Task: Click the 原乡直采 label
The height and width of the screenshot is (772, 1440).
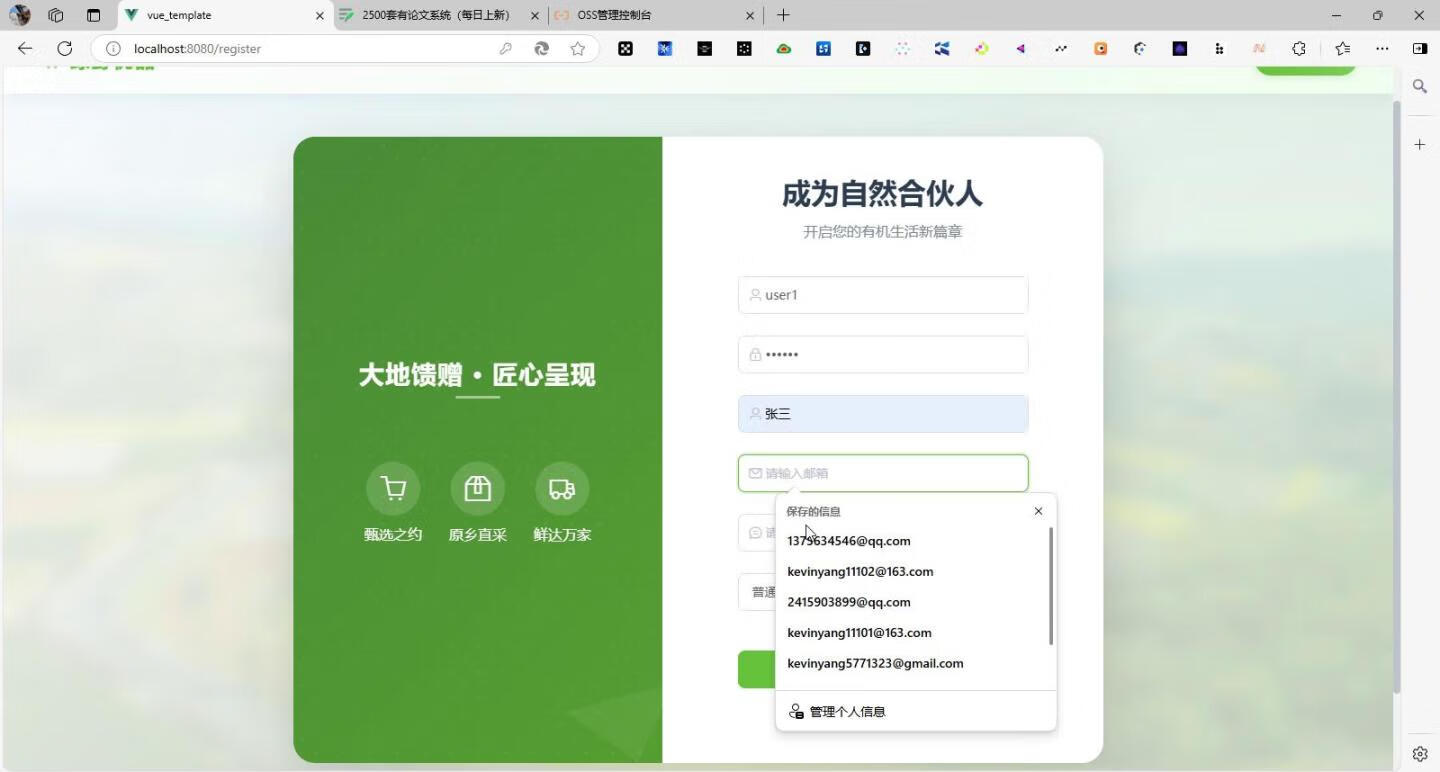Action: 478,535
